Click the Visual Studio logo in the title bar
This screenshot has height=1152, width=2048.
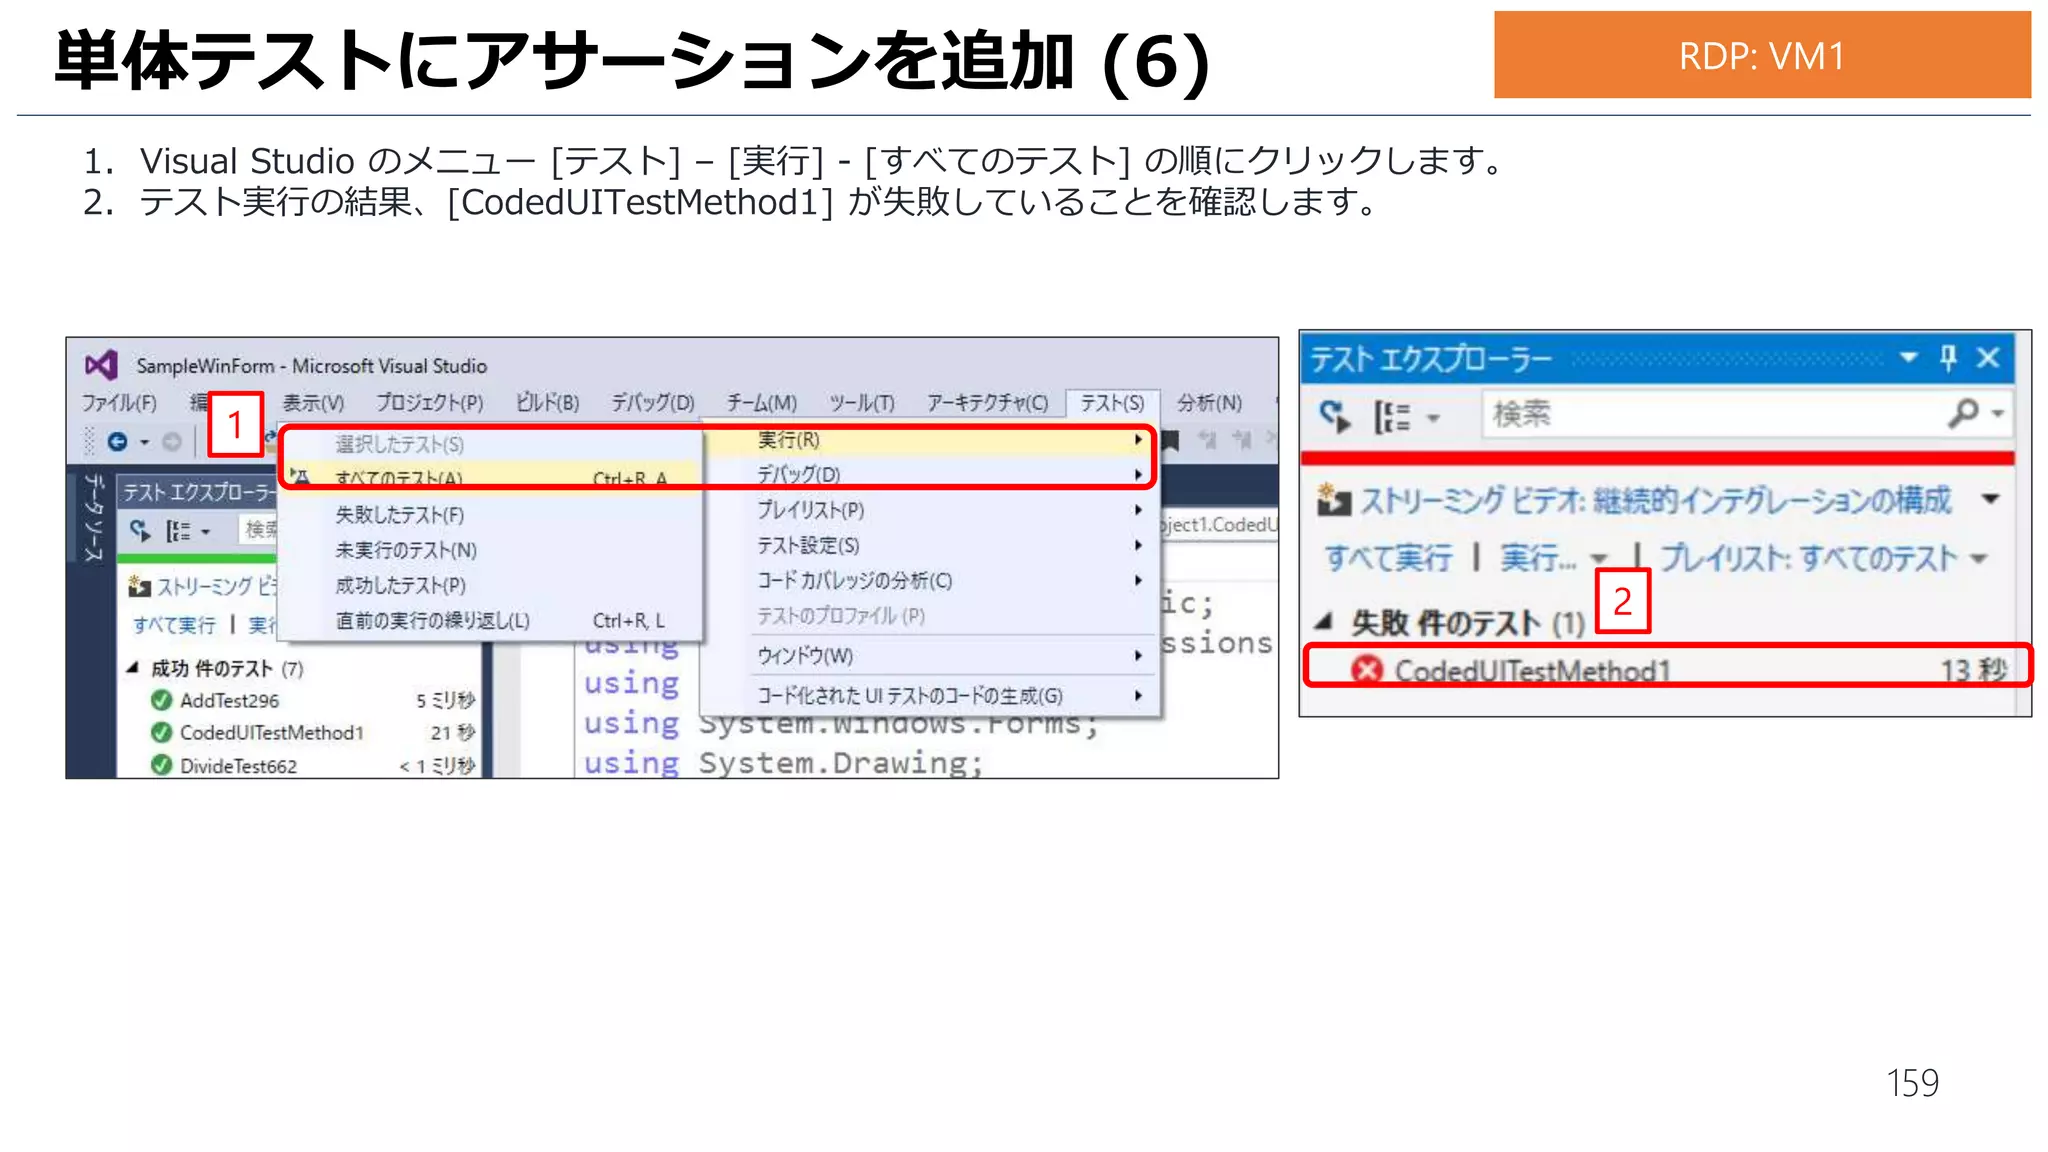point(101,365)
